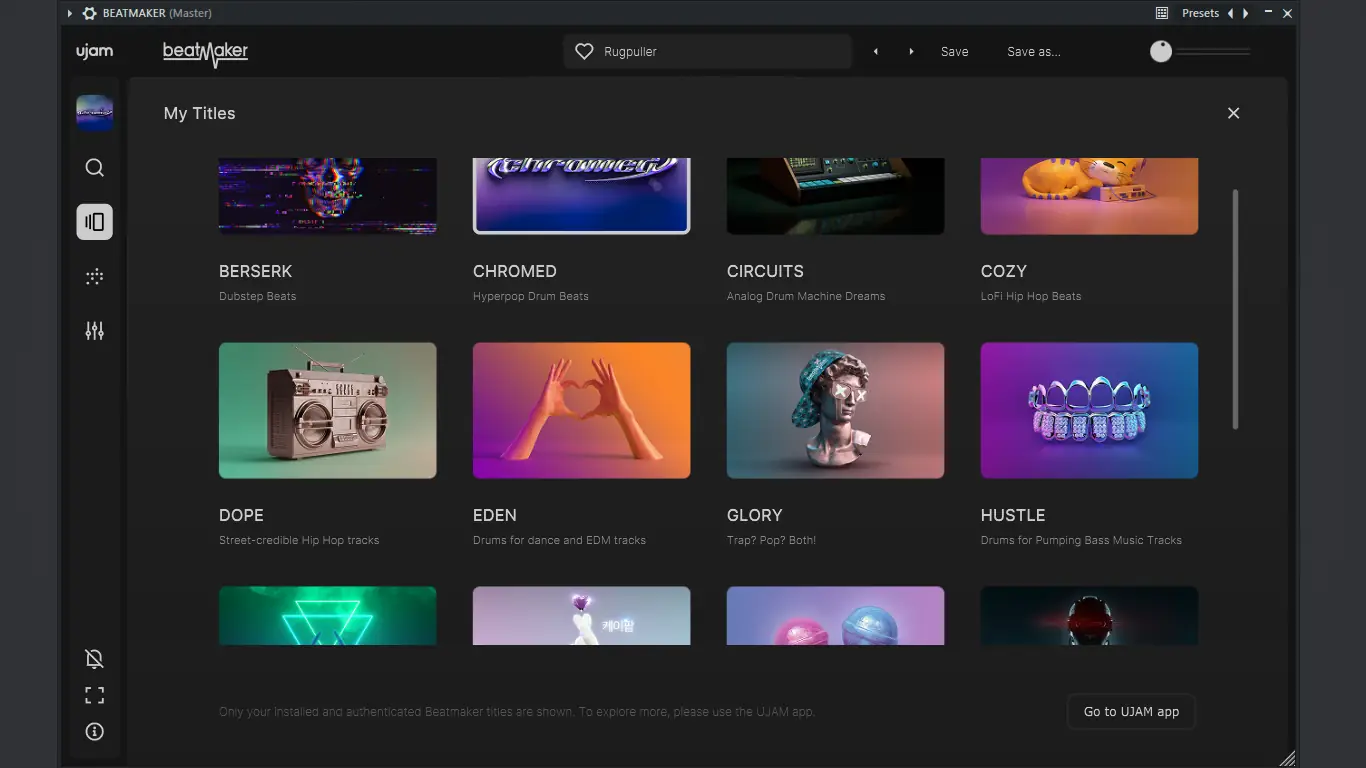Open the info circle icon
The image size is (1366, 768).
point(94,732)
